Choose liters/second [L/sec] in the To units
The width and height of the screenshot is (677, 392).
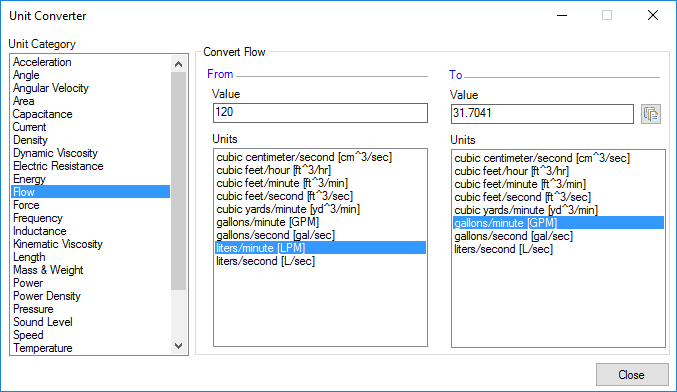[503, 249]
